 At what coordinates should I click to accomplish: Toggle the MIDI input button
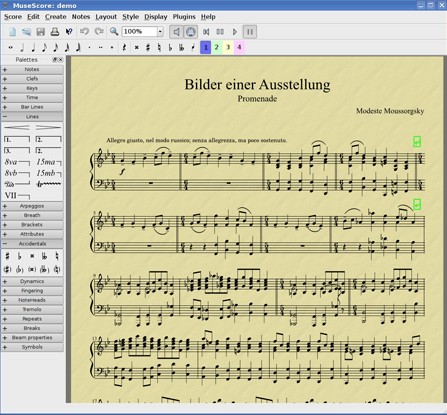[x=191, y=32]
